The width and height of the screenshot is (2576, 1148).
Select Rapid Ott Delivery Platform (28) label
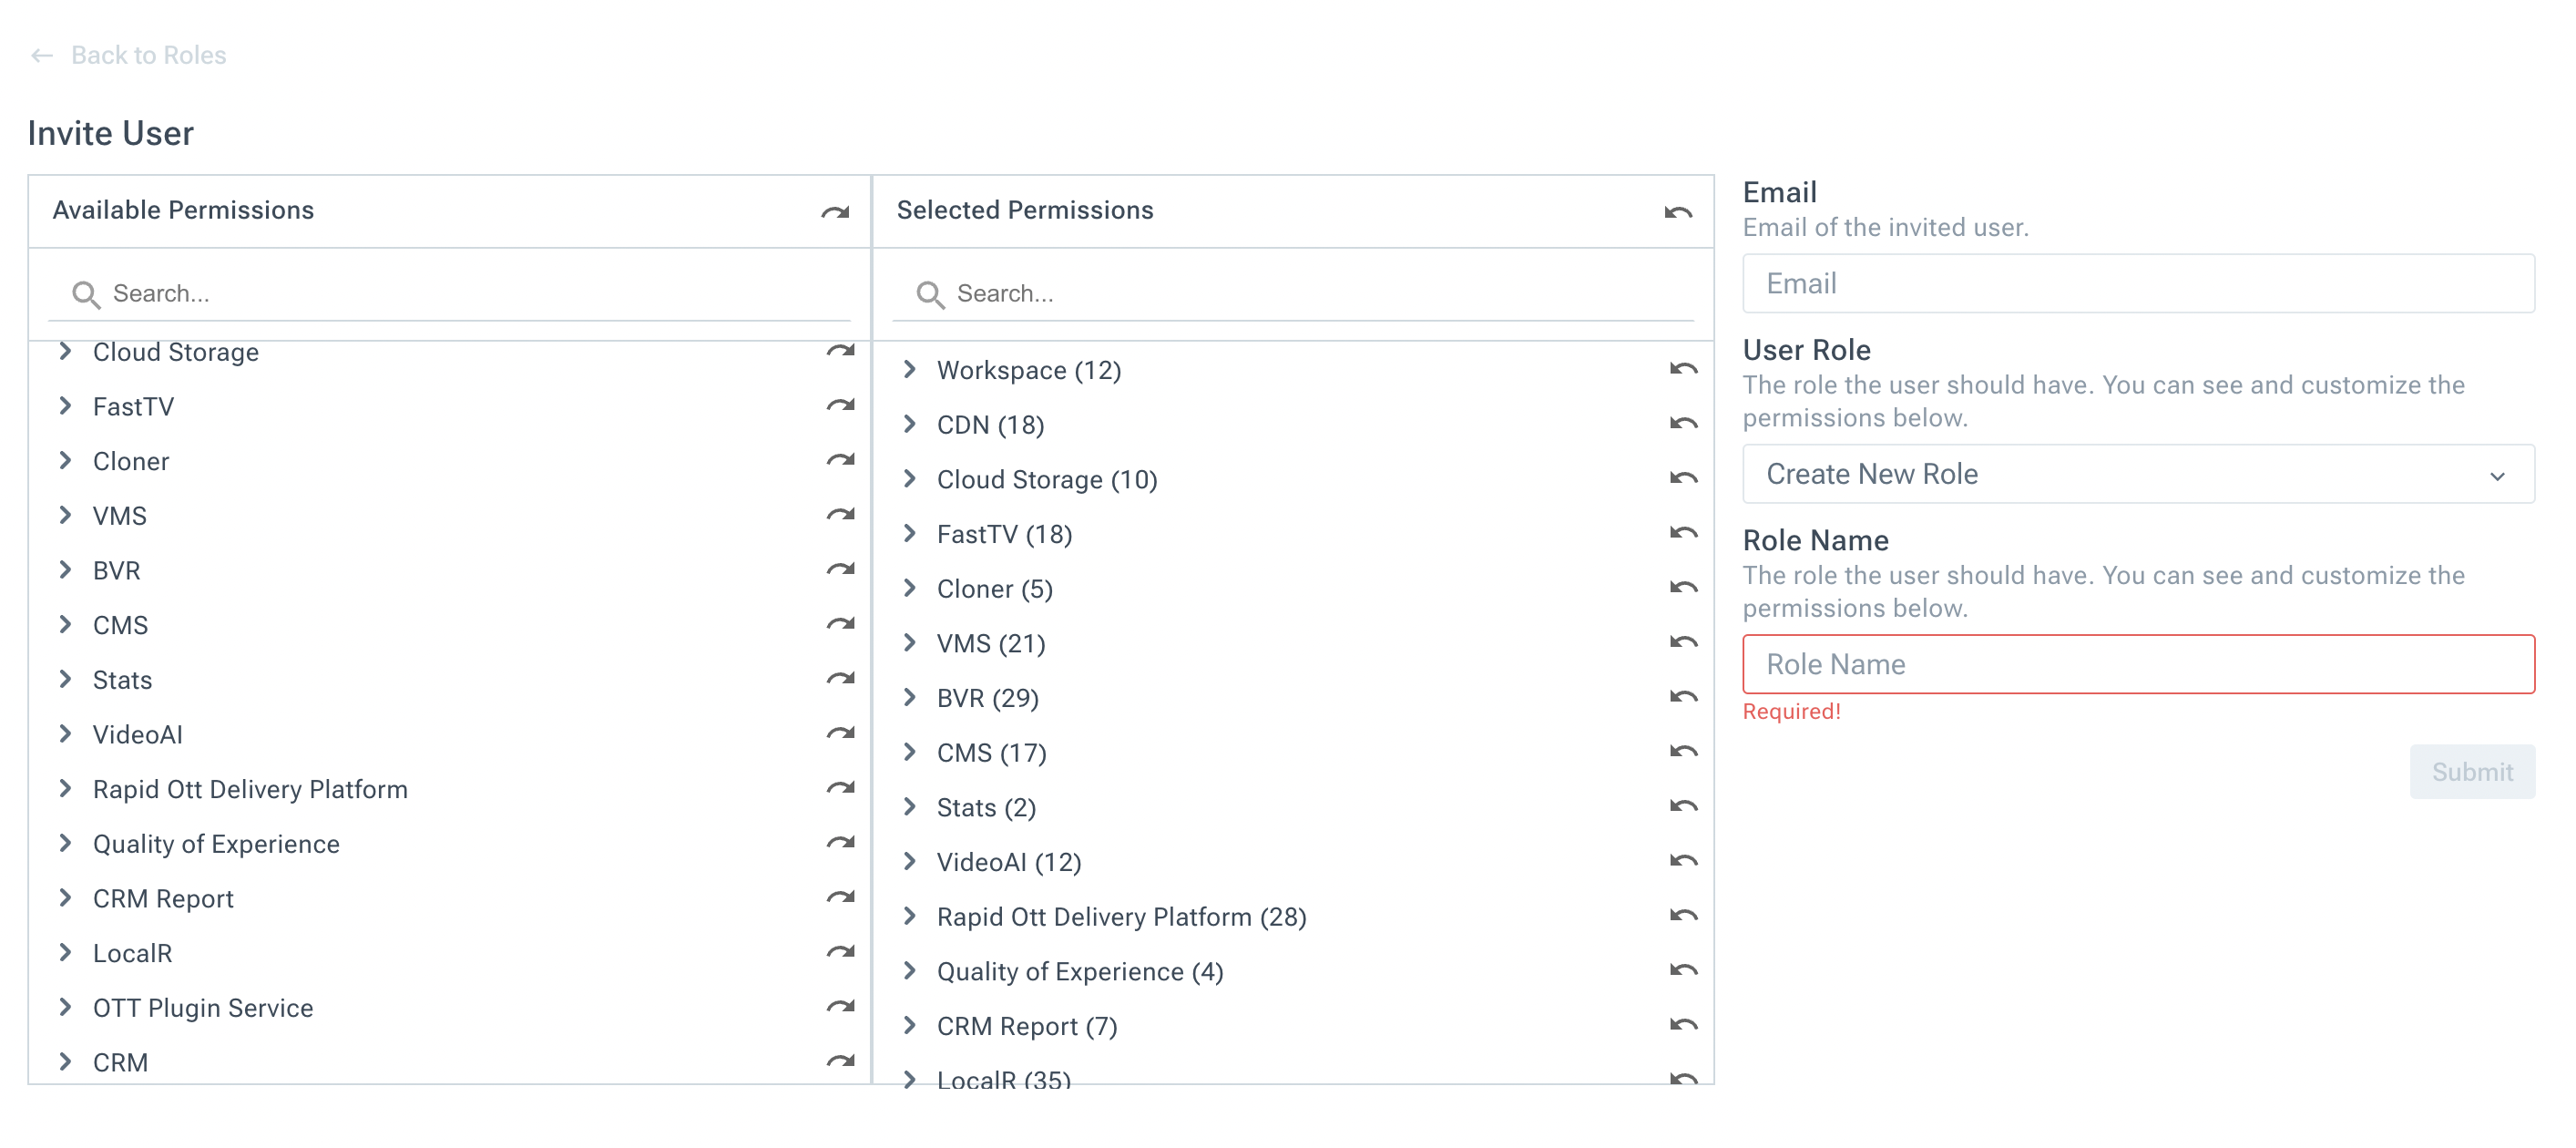point(1121,917)
